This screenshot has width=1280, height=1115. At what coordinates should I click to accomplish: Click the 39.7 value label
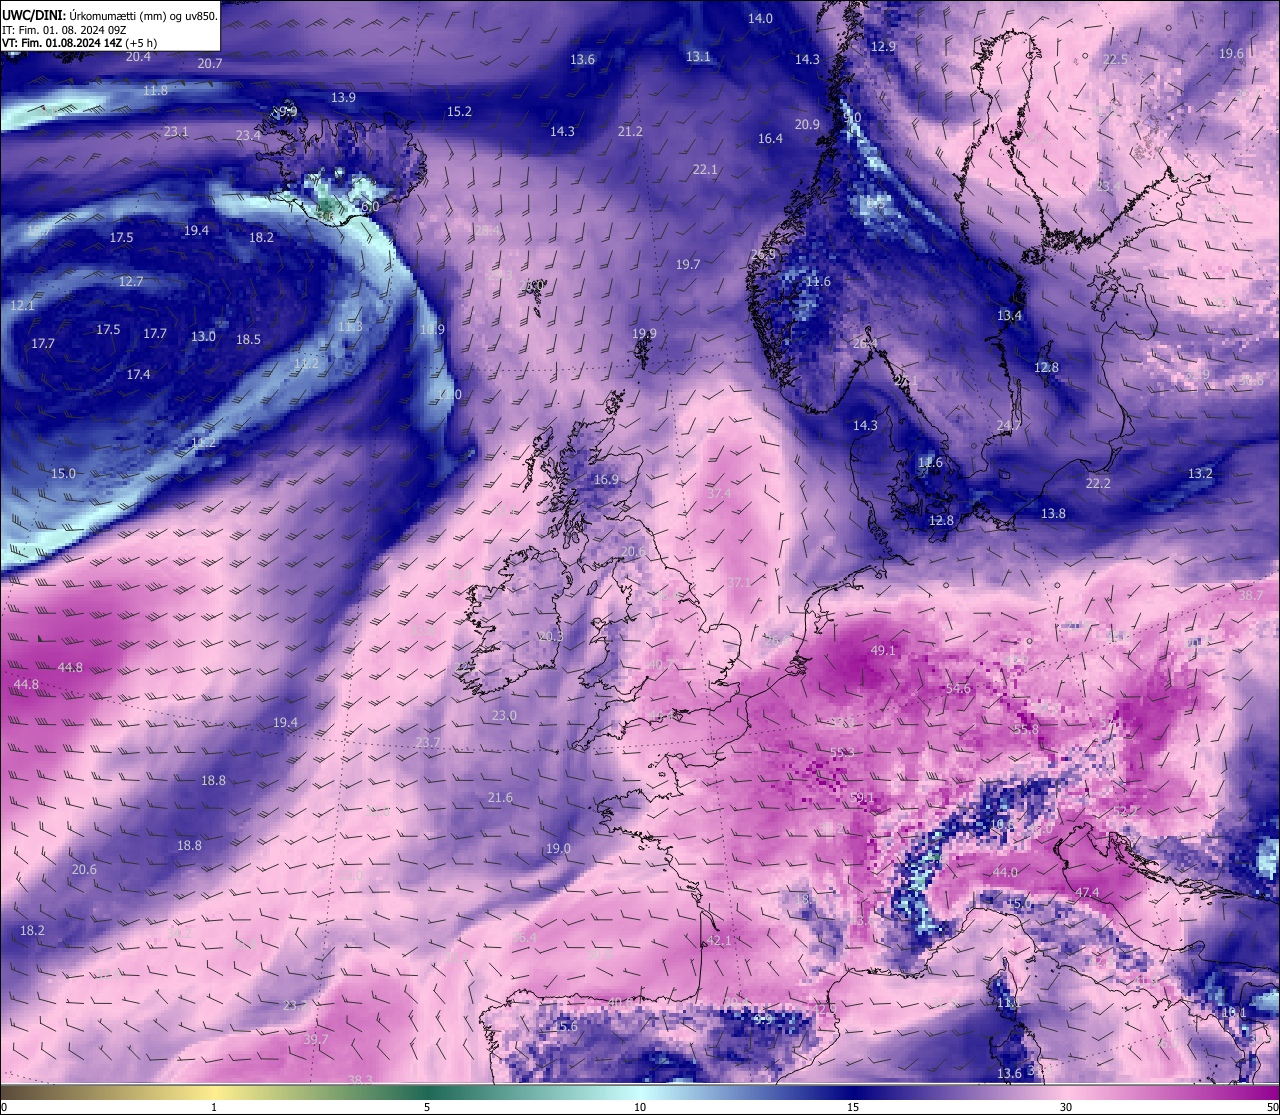[316, 1040]
